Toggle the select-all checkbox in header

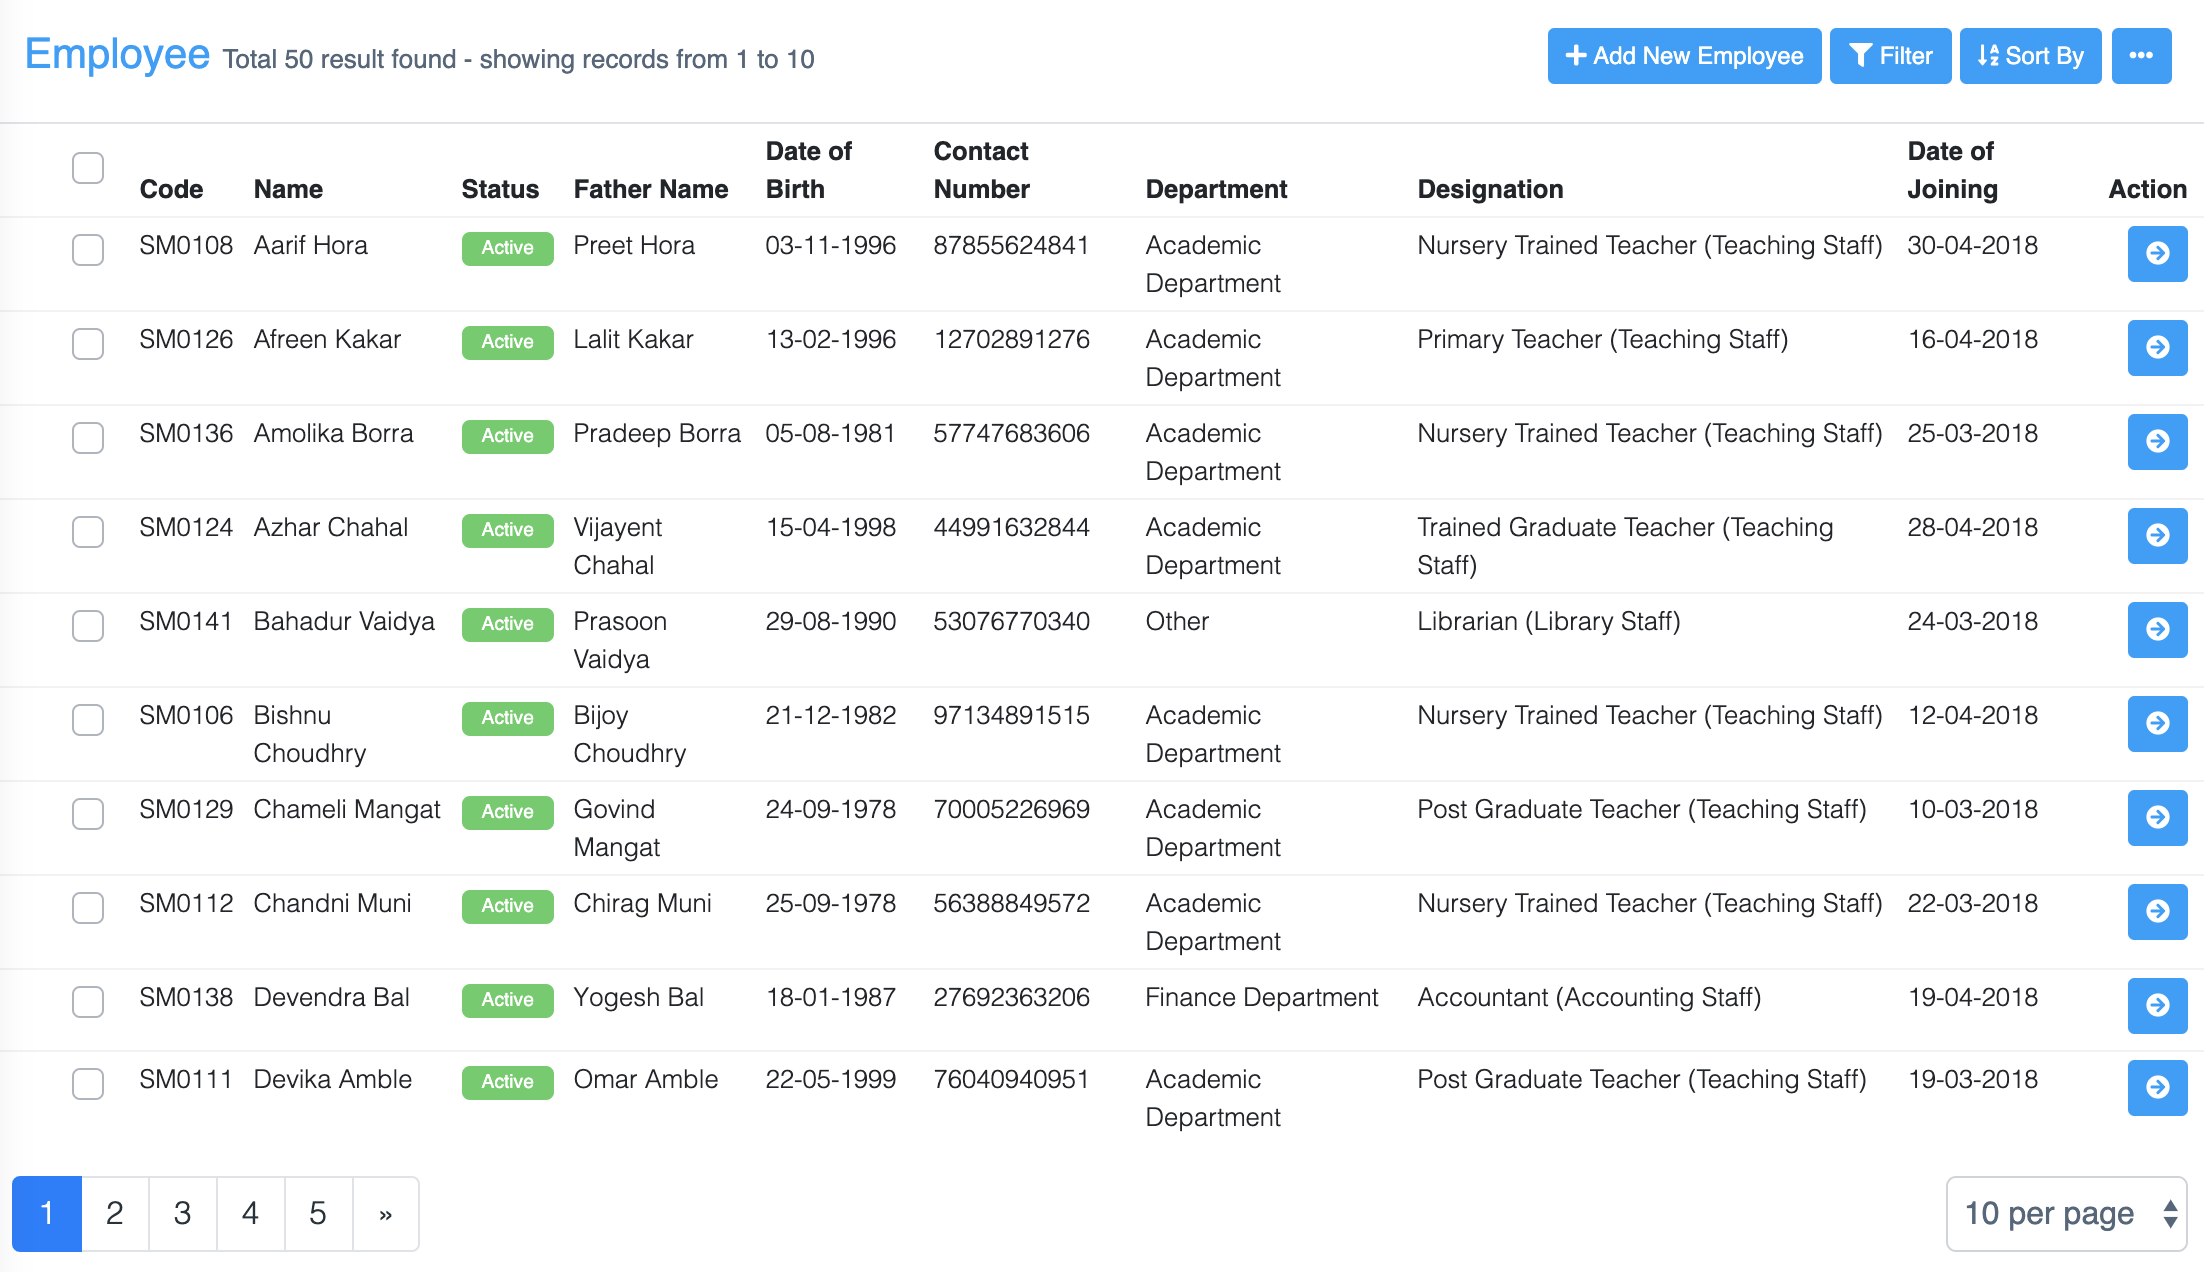pos(87,169)
